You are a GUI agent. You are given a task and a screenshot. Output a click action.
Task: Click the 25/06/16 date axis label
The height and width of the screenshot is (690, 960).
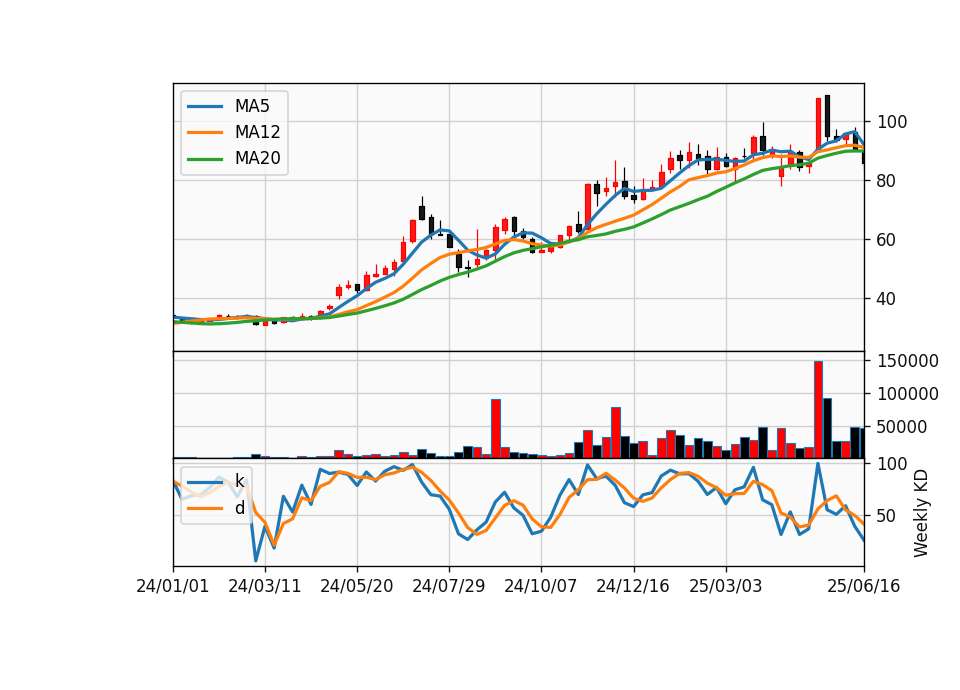863,586
